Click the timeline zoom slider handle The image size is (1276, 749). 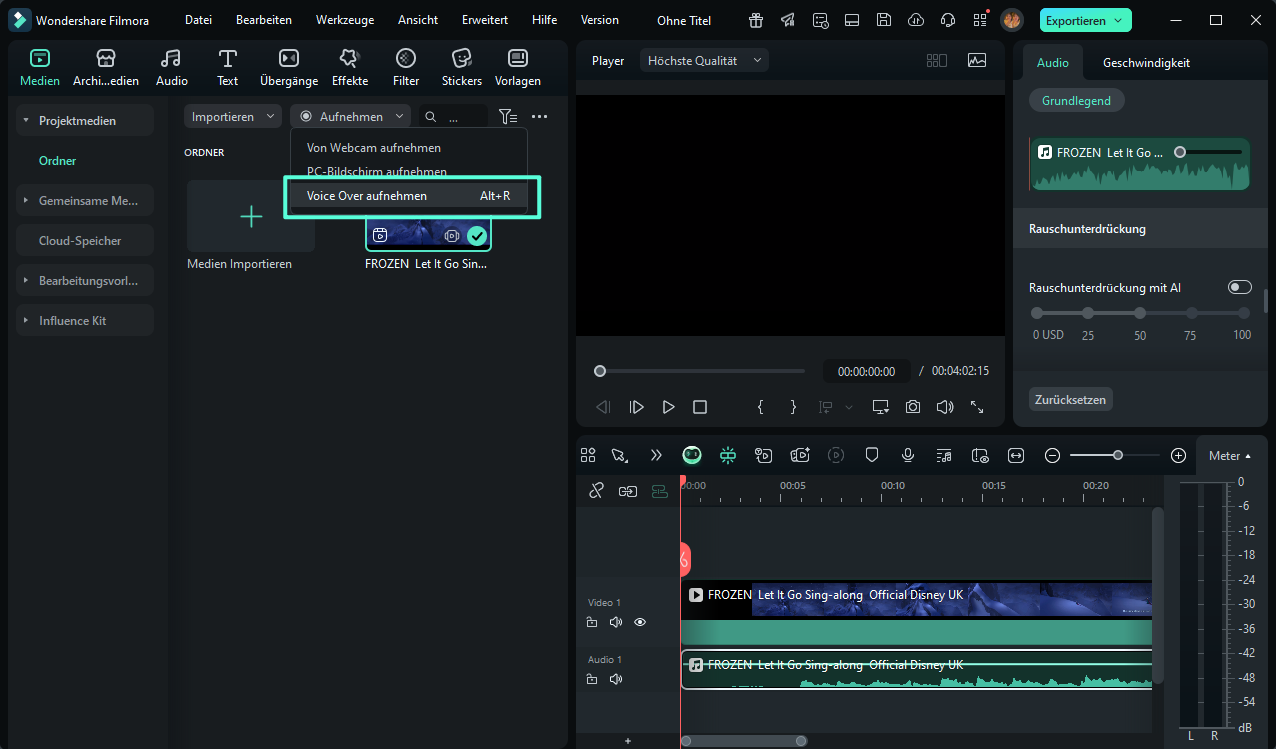(x=1118, y=455)
